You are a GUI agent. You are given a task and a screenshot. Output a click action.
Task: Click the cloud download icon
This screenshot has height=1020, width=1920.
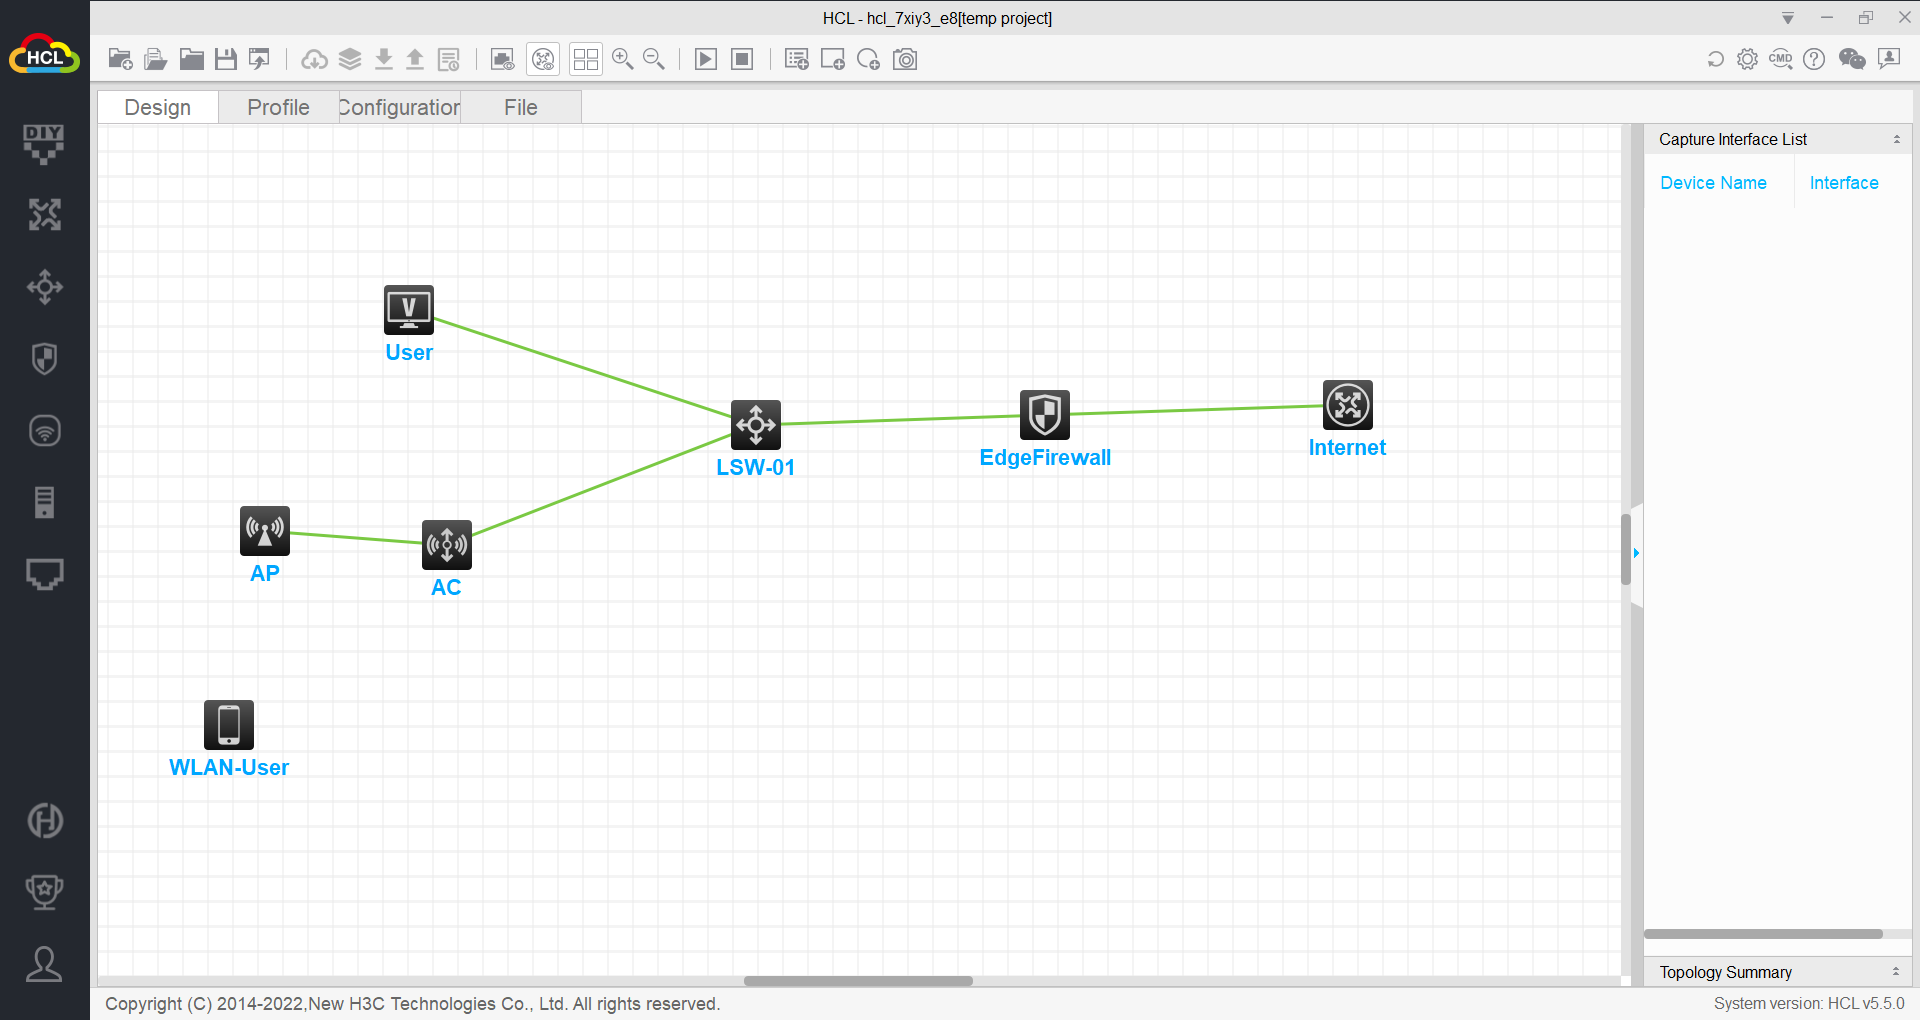(314, 59)
